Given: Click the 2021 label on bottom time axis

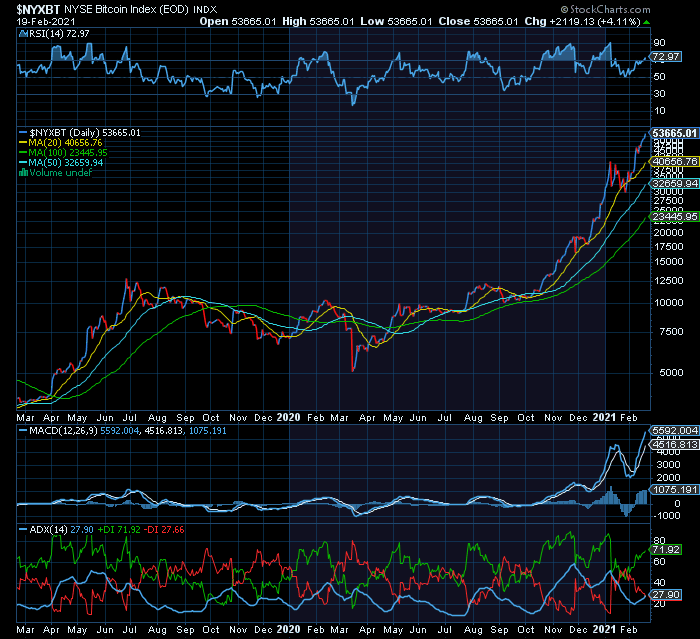Looking at the screenshot, I should tap(606, 630).
